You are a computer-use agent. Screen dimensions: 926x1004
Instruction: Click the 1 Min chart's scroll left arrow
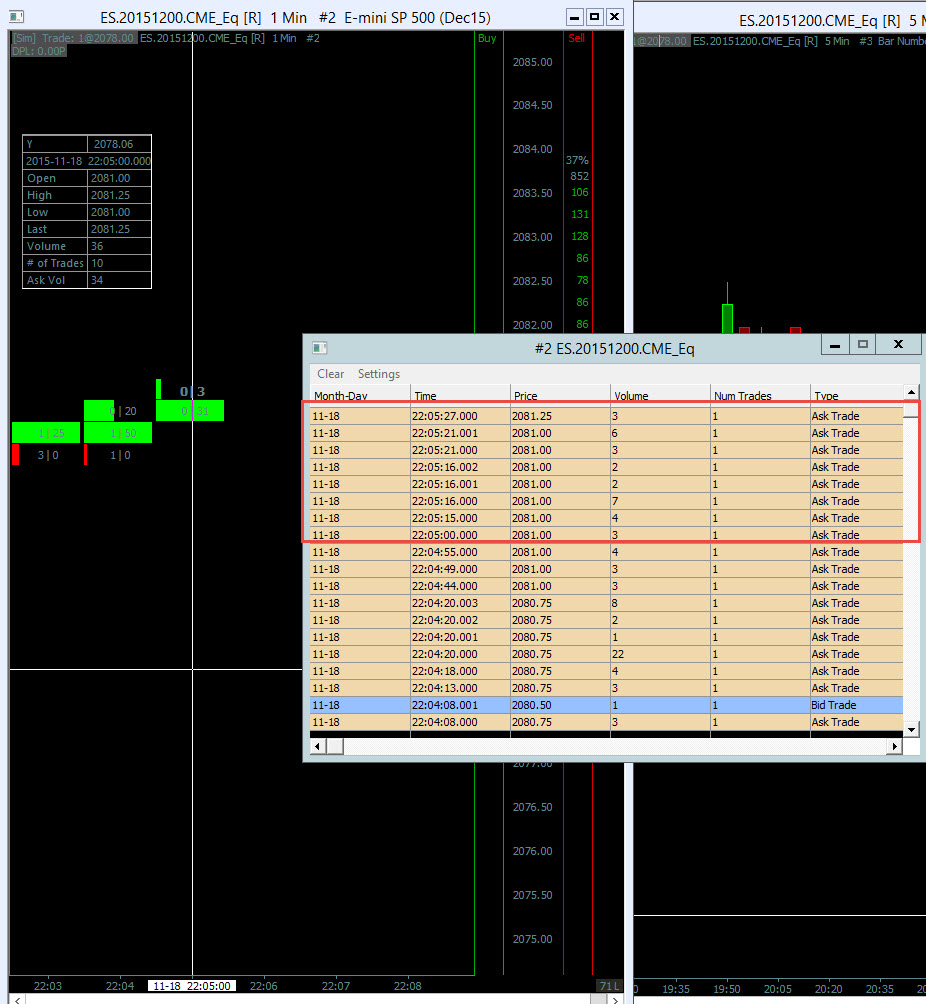(17, 1000)
